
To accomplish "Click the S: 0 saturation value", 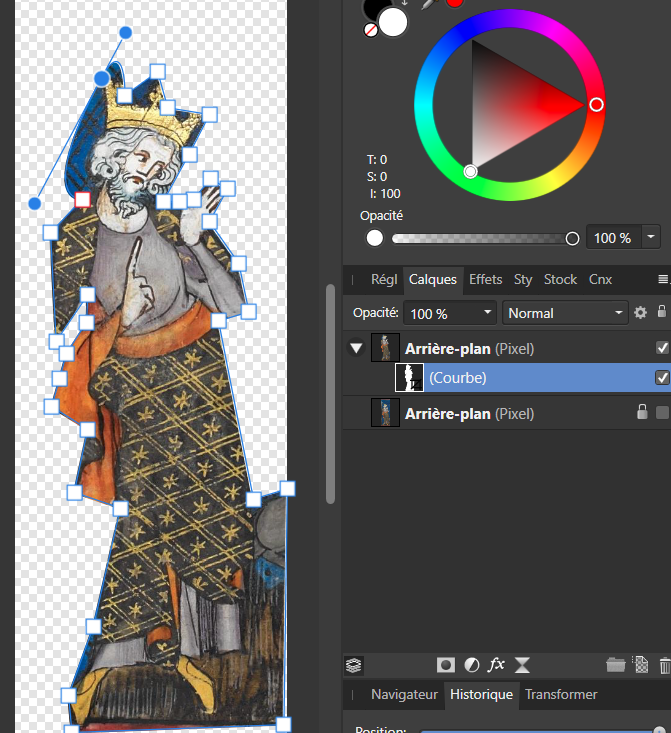I will click(376, 177).
